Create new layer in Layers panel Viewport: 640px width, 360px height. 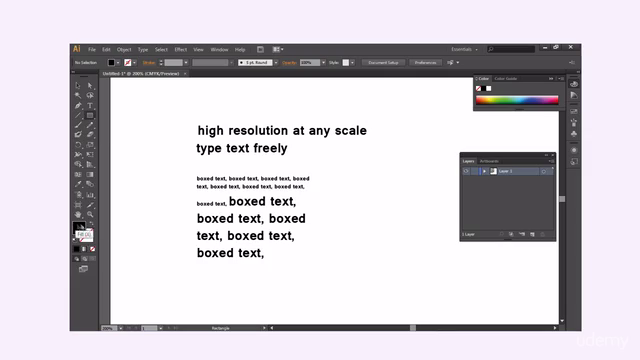[532, 234]
